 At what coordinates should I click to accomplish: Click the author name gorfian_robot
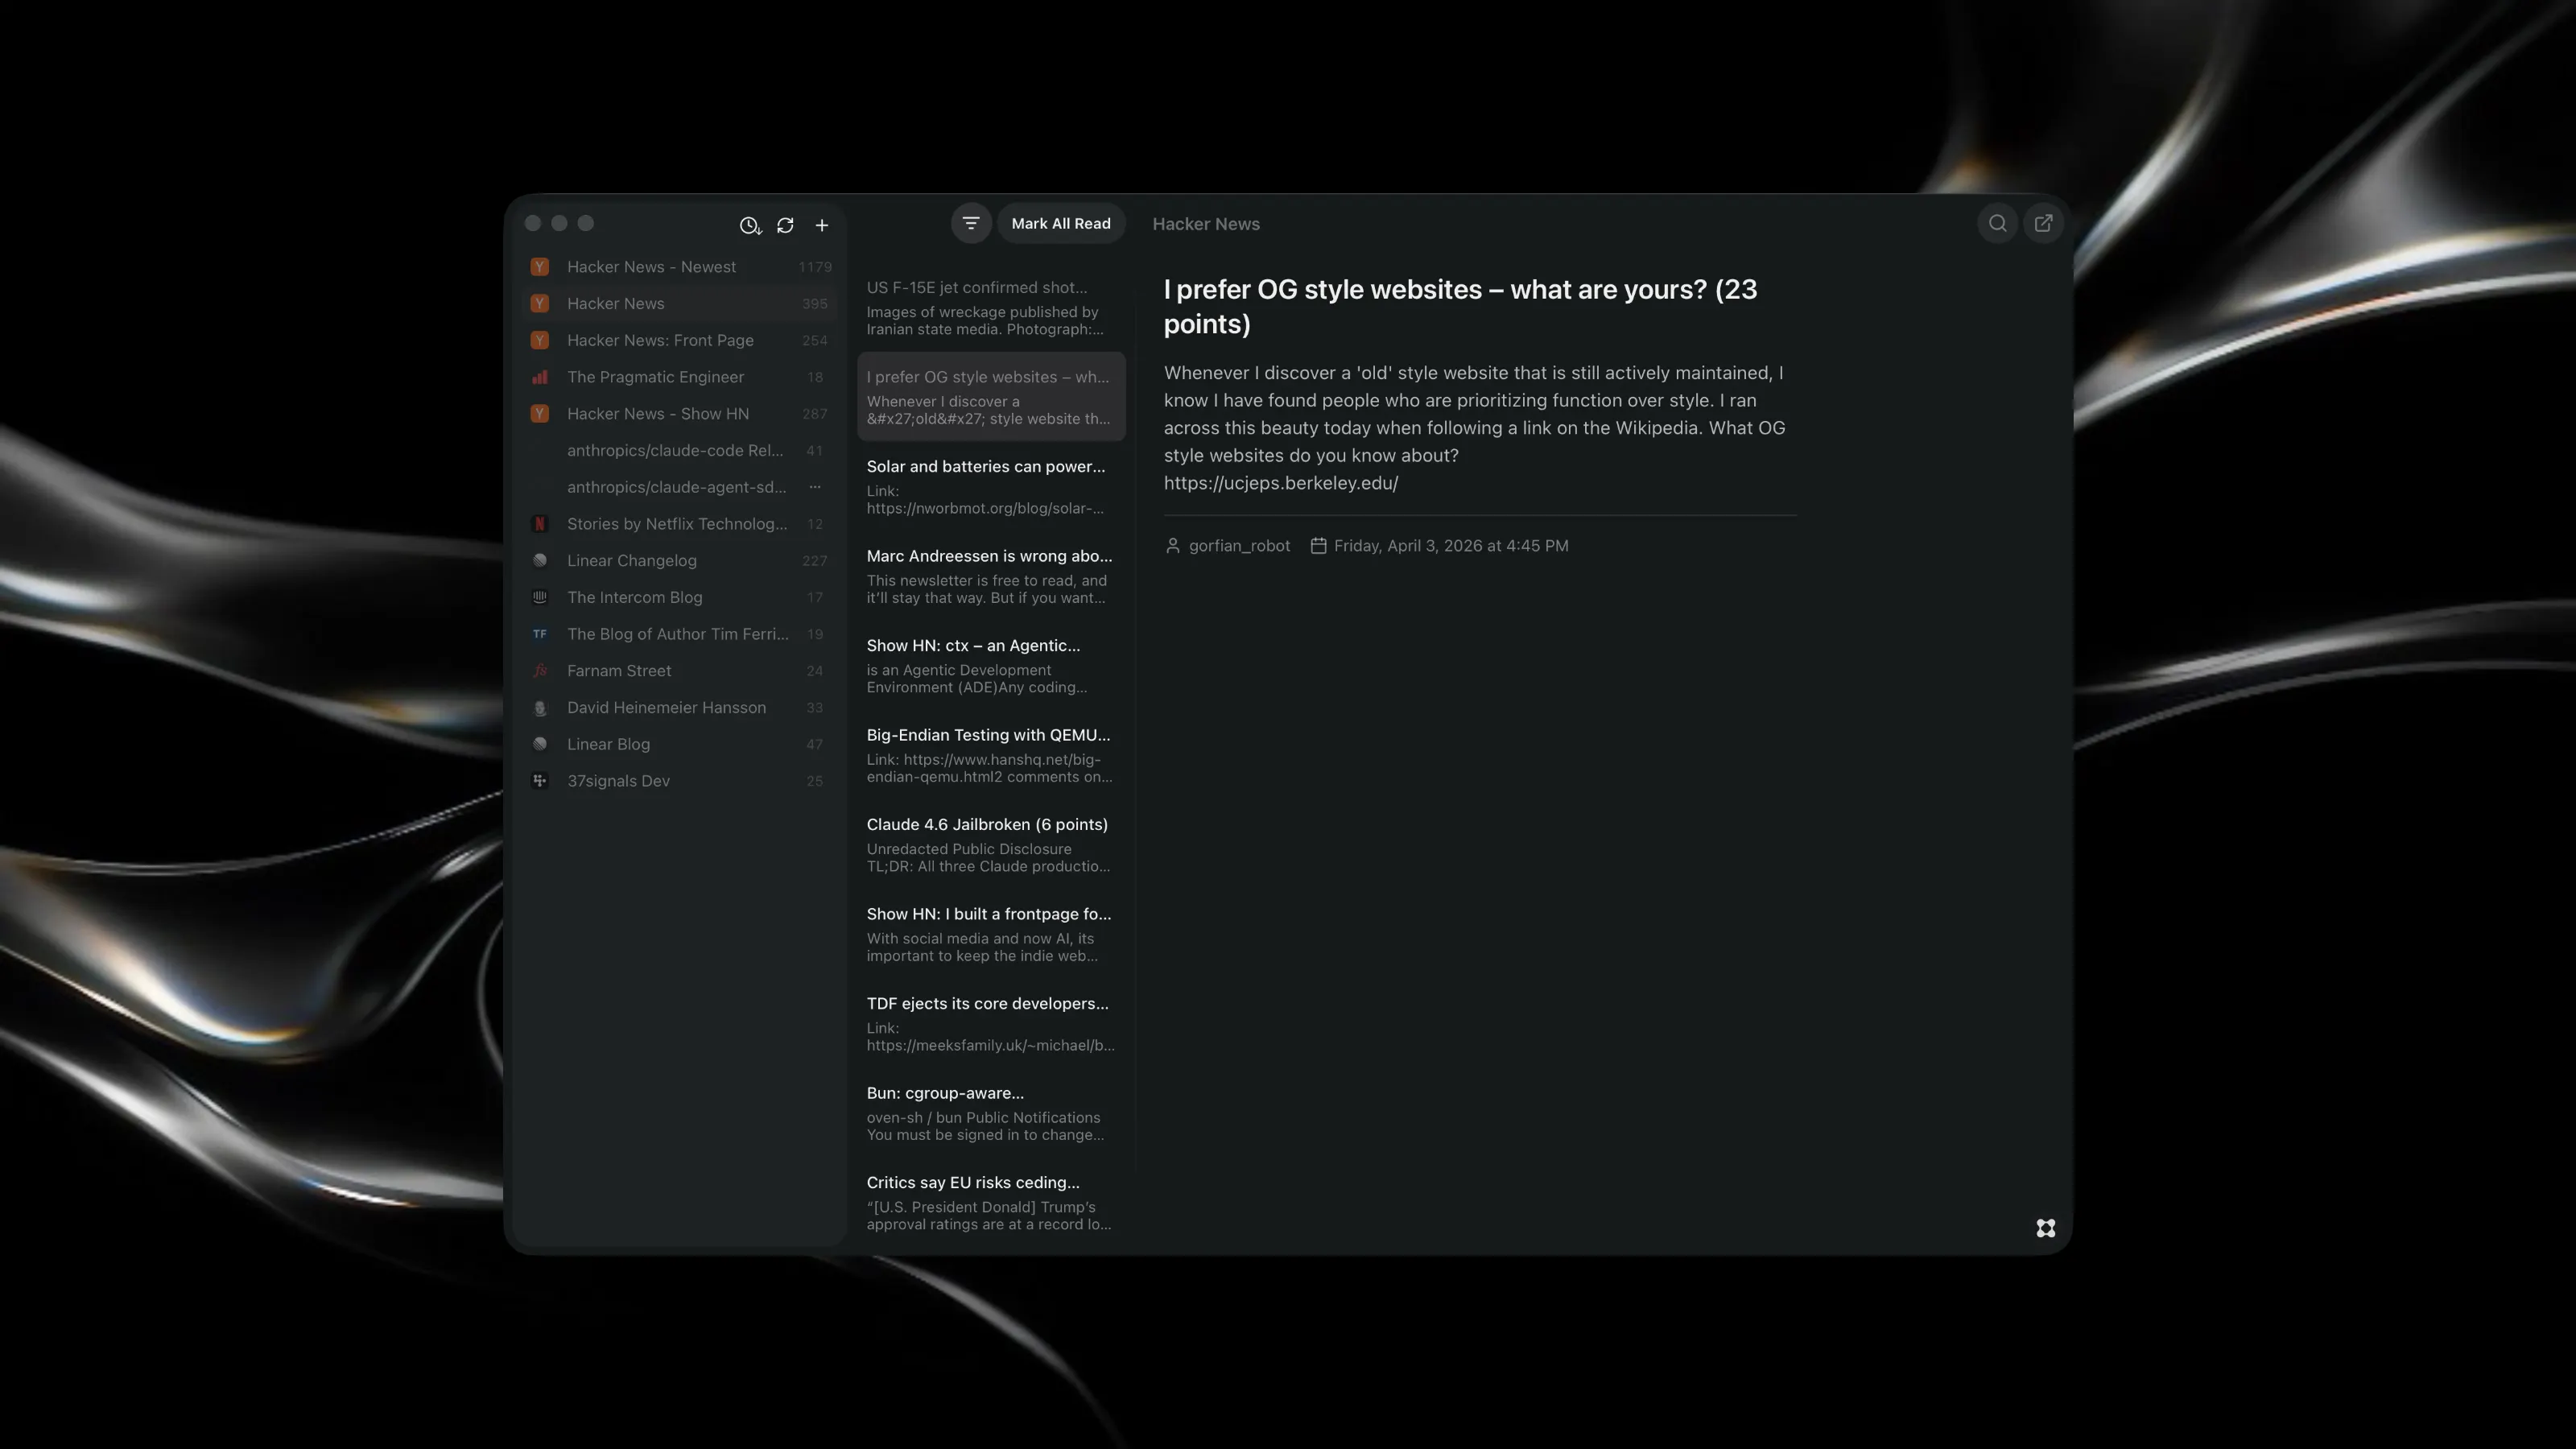tap(1239, 546)
